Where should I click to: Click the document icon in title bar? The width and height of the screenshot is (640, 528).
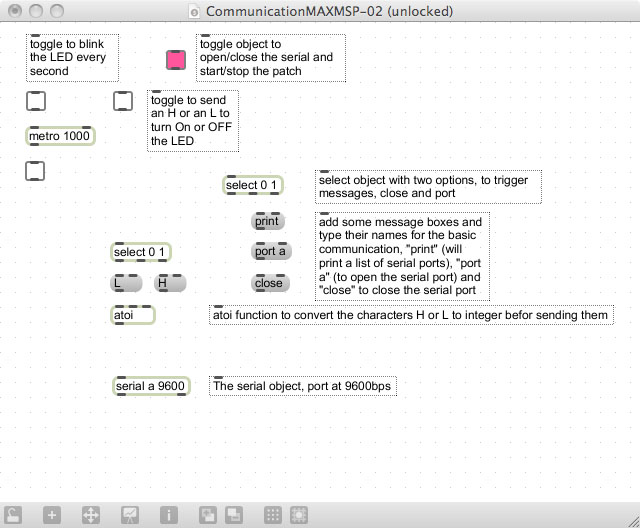point(195,11)
